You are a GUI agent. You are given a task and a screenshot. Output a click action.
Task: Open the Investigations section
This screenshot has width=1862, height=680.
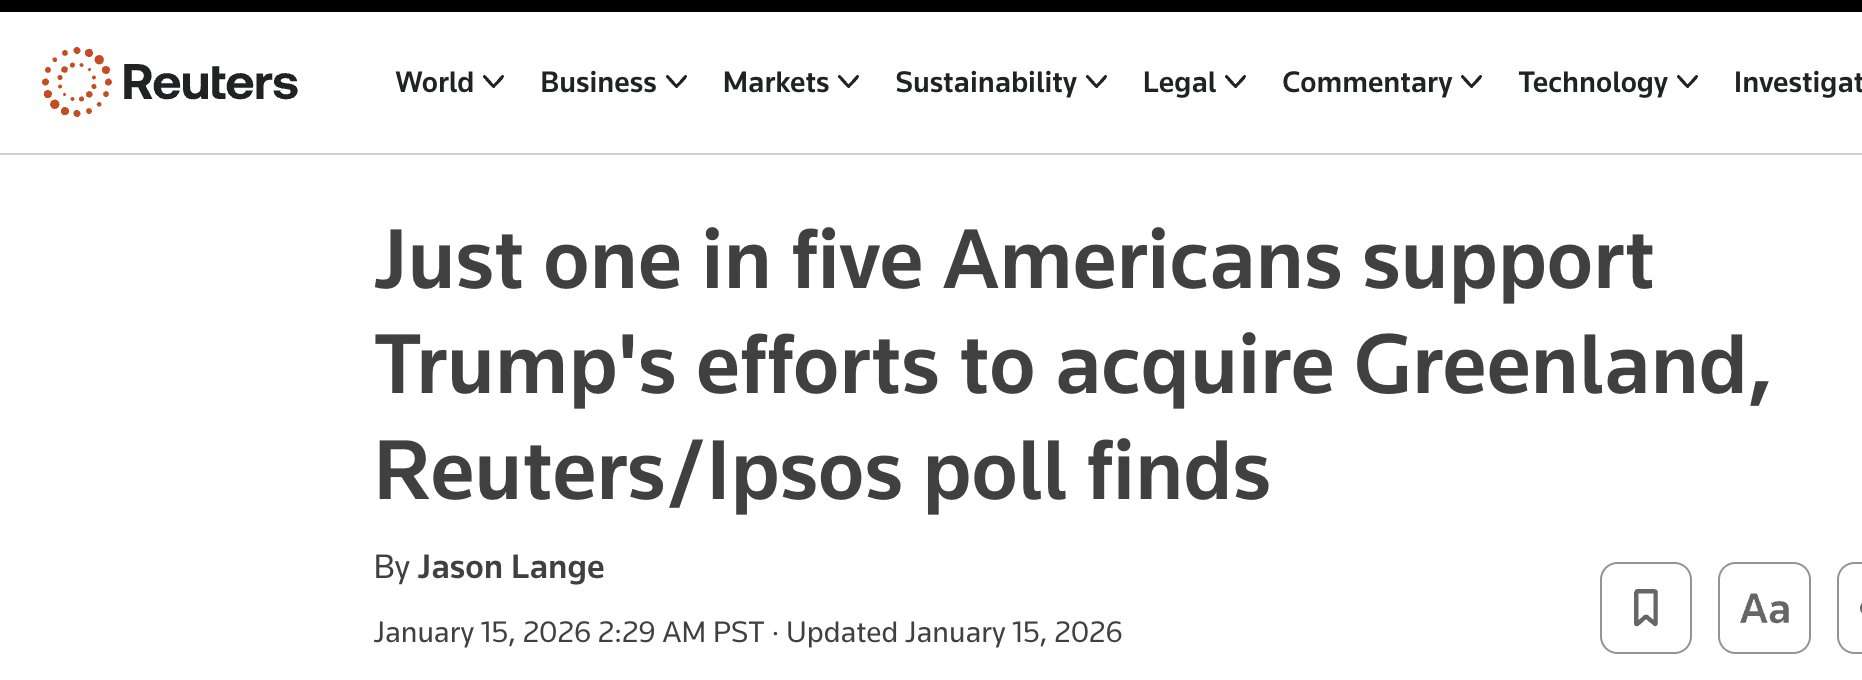point(1800,83)
